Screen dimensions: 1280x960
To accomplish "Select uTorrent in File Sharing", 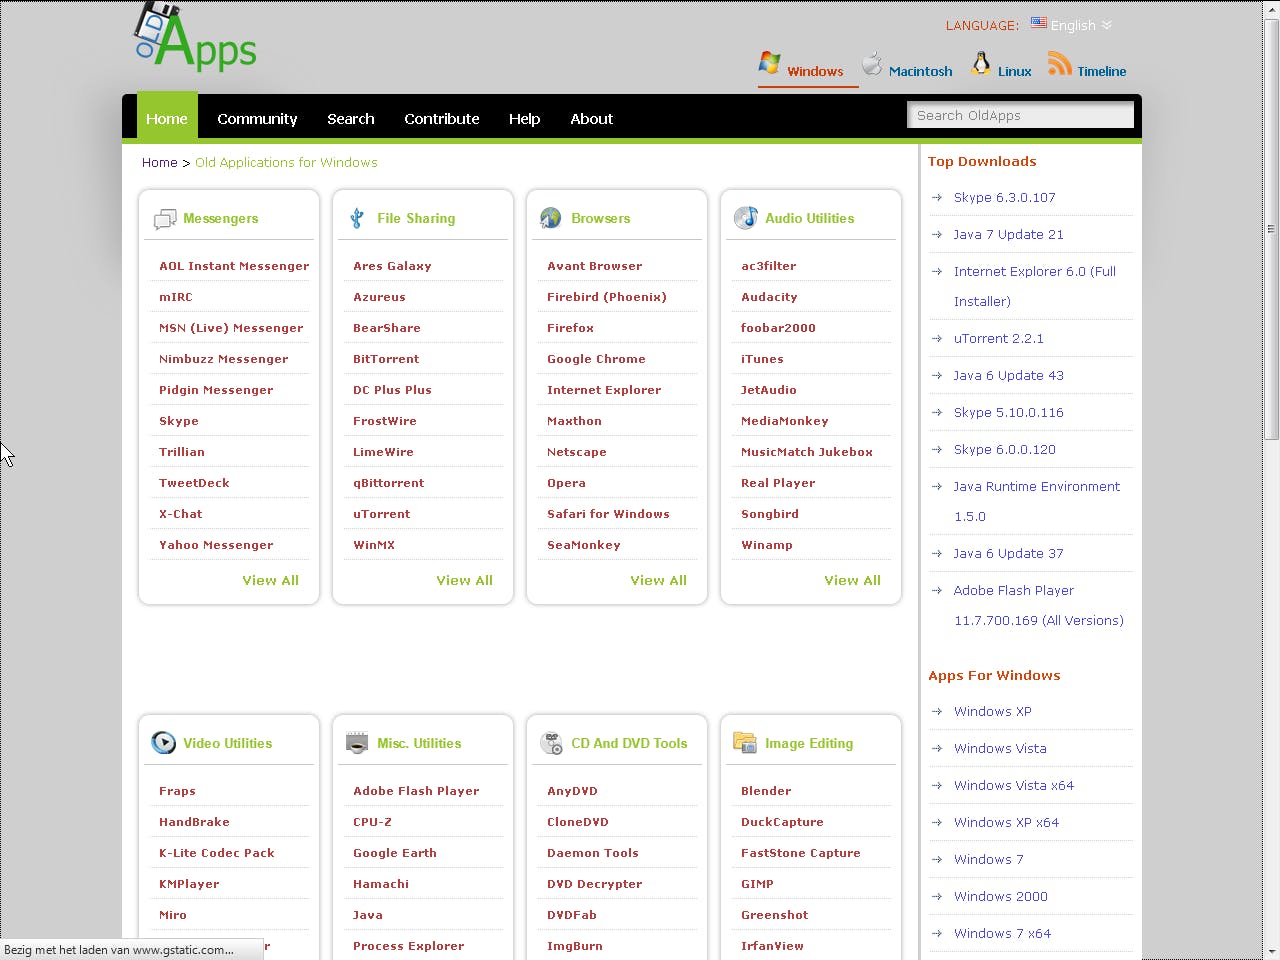I will [x=382, y=514].
